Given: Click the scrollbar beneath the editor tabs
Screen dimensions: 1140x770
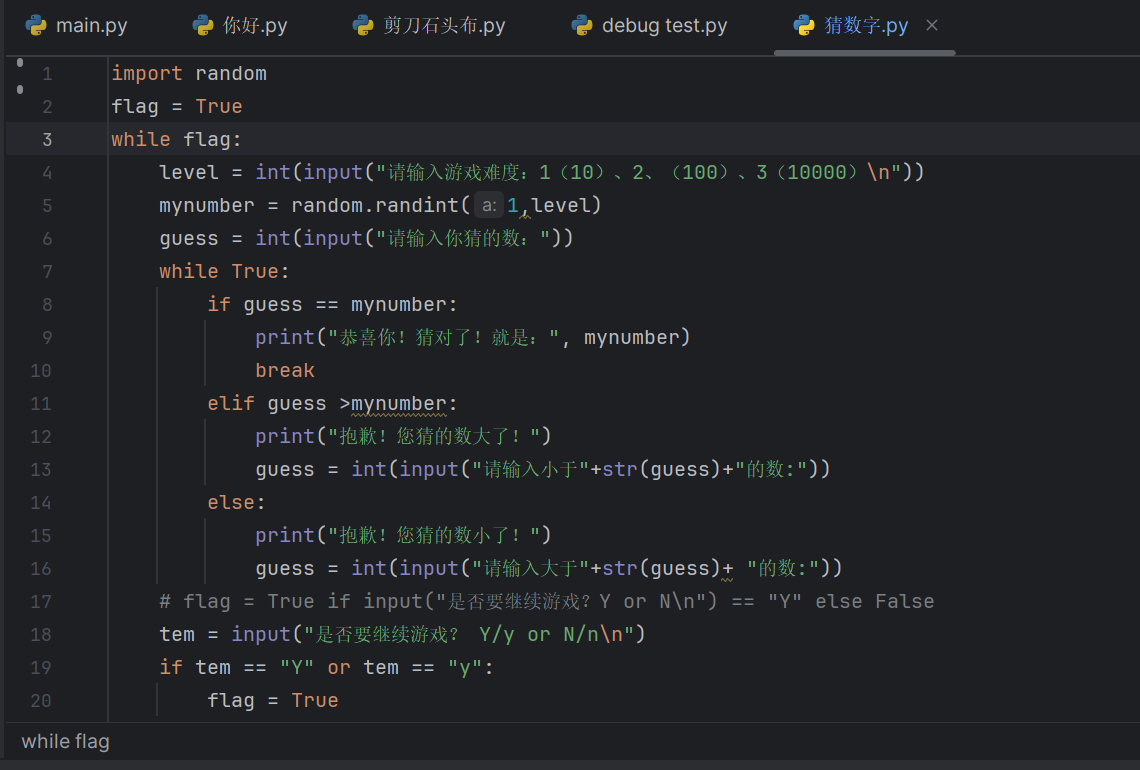Looking at the screenshot, I should tap(864, 52).
